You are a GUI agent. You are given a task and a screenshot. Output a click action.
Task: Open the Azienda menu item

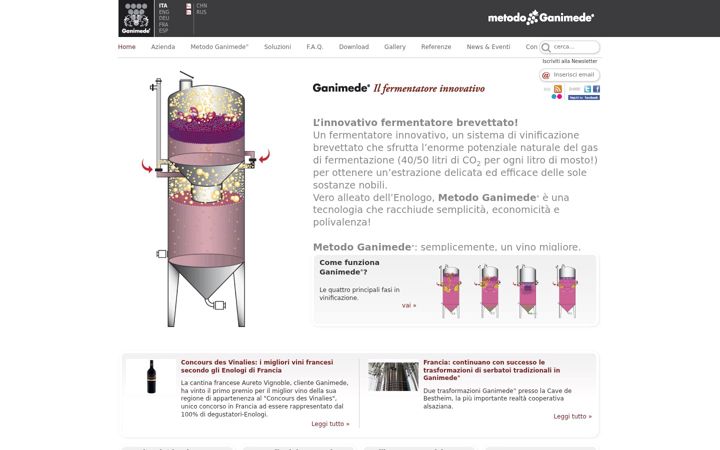pyautogui.click(x=163, y=47)
